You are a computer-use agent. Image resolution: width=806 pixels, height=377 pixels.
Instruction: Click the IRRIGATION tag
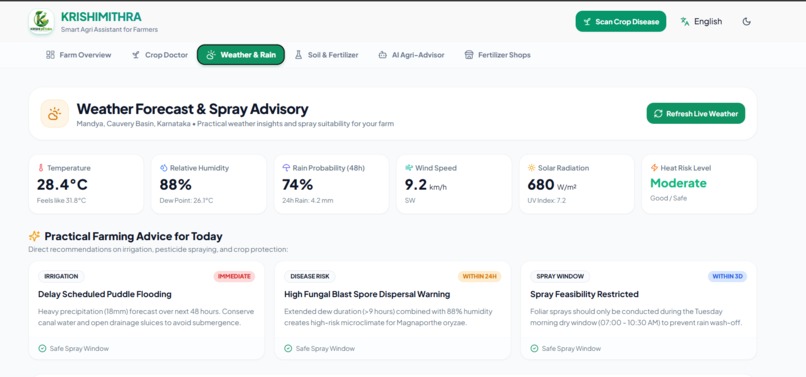pyautogui.click(x=61, y=276)
